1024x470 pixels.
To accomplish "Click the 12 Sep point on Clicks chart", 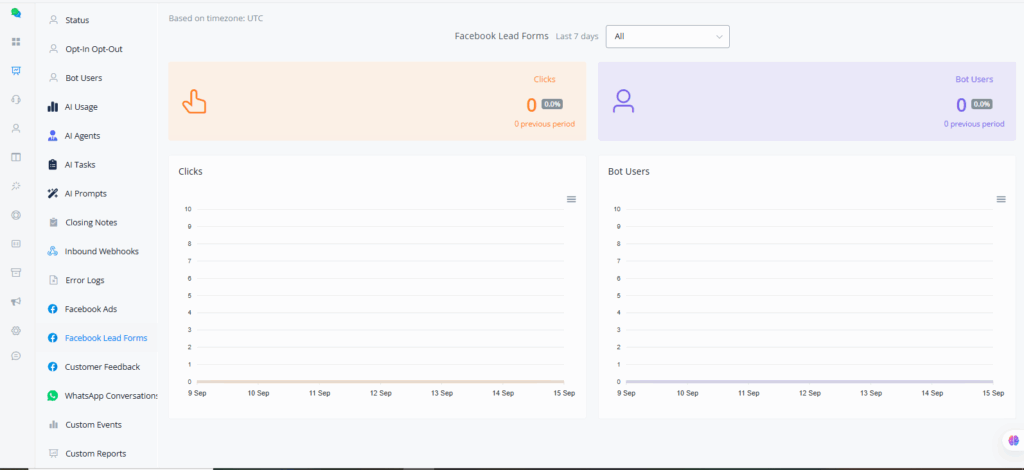I will pyautogui.click(x=380, y=381).
